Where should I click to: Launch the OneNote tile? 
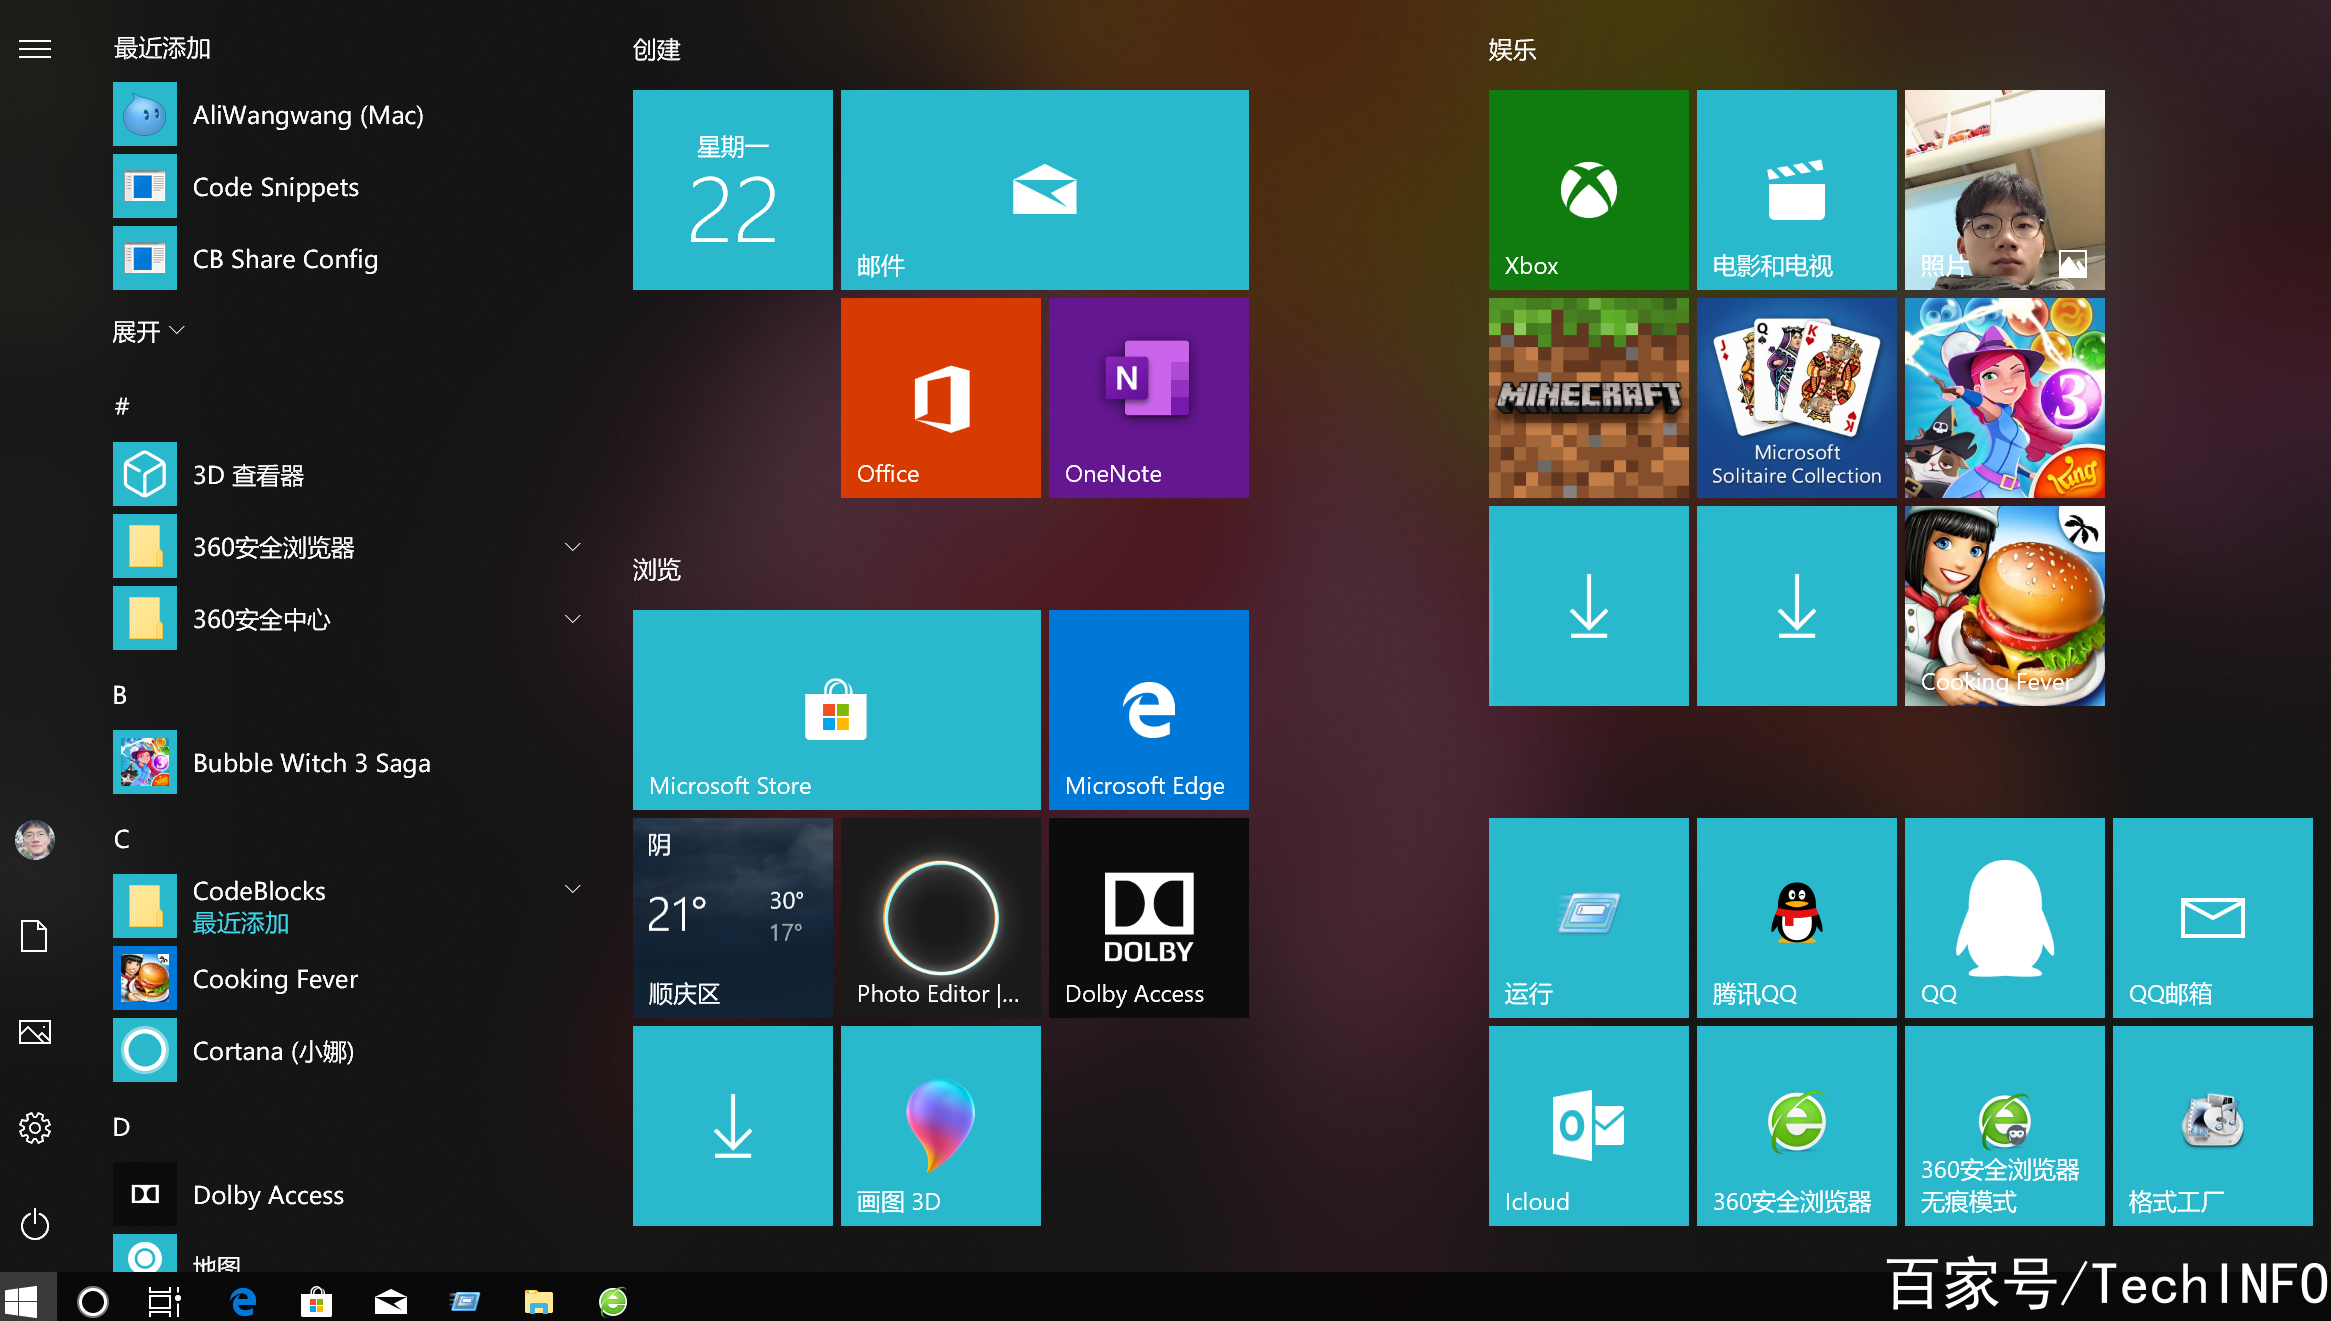(1148, 398)
